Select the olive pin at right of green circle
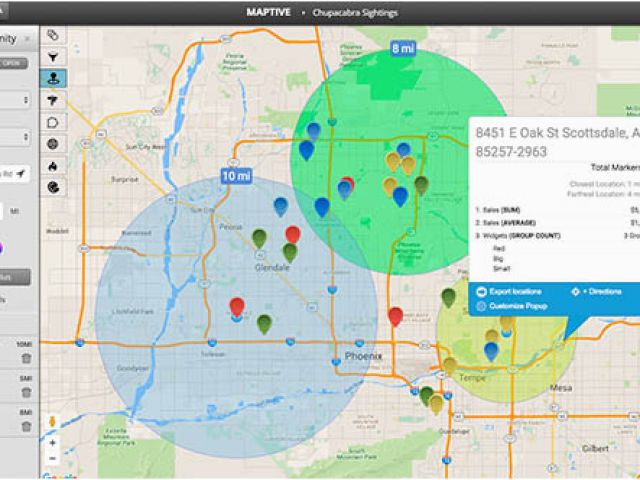Viewport: 640px width, 480px height. 421,185
